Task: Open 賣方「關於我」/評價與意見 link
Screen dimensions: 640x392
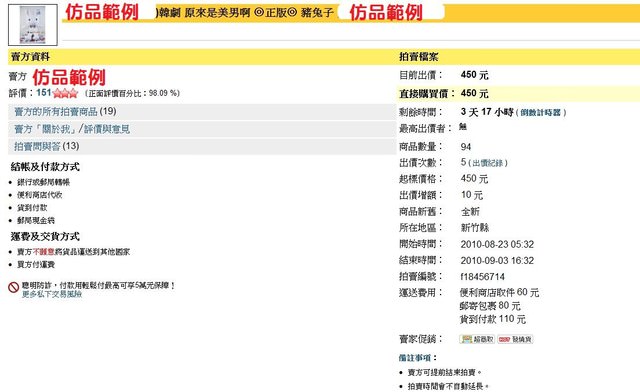Action: coord(72,129)
